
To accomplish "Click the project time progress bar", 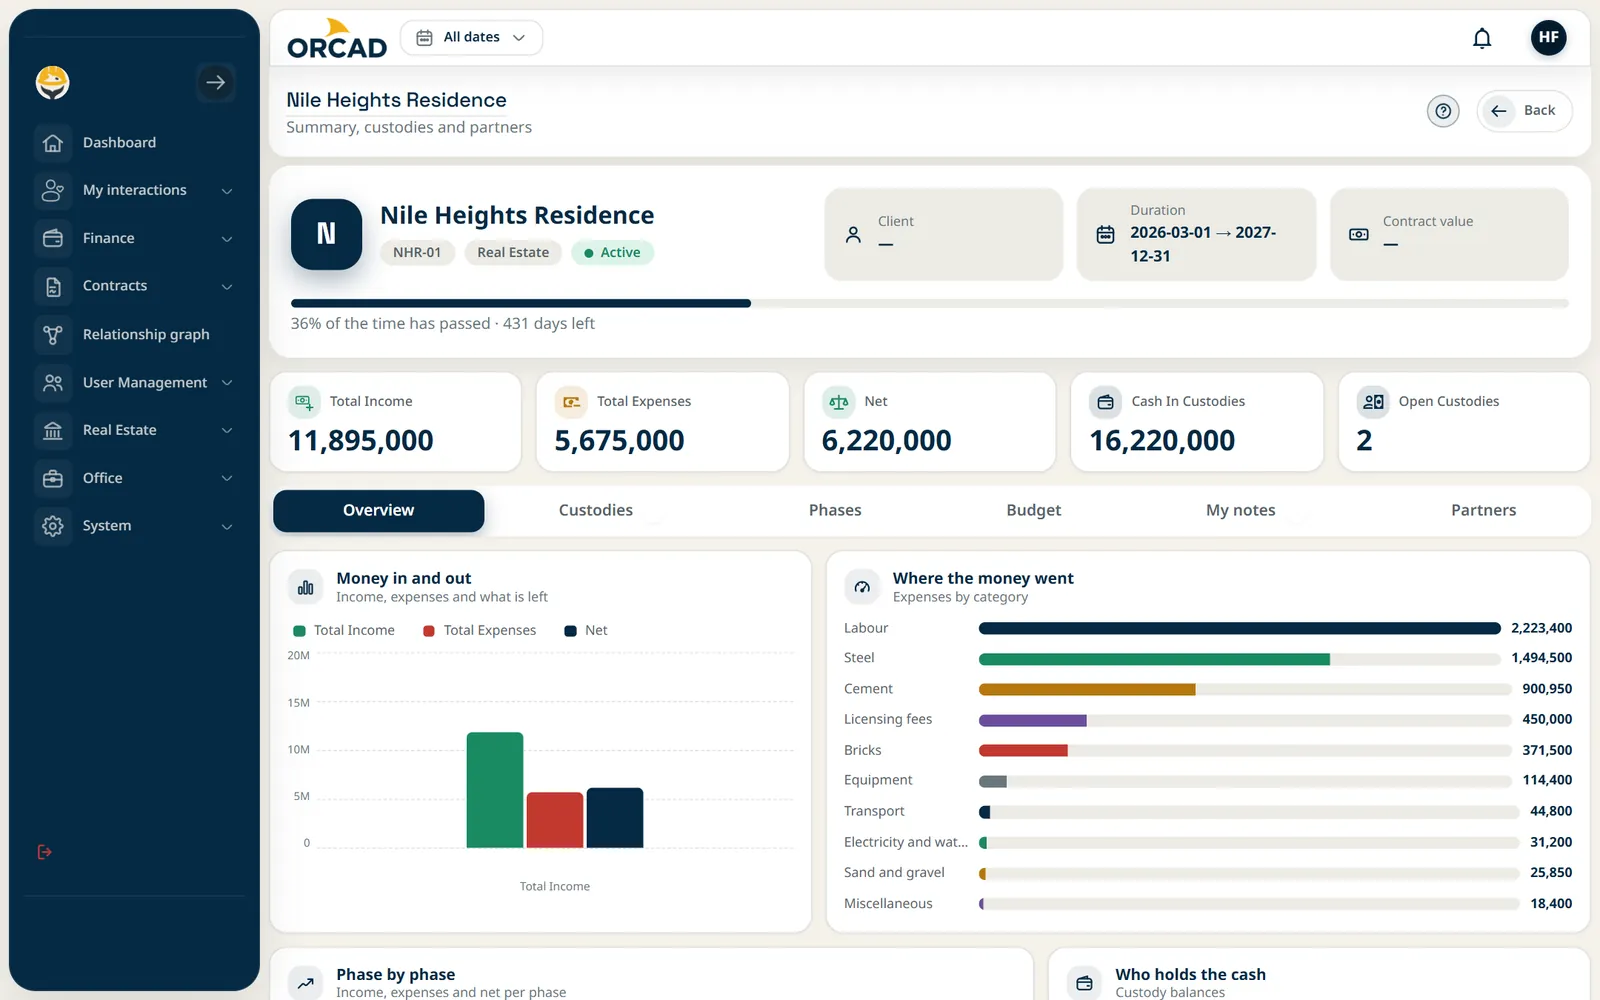I will click(929, 304).
